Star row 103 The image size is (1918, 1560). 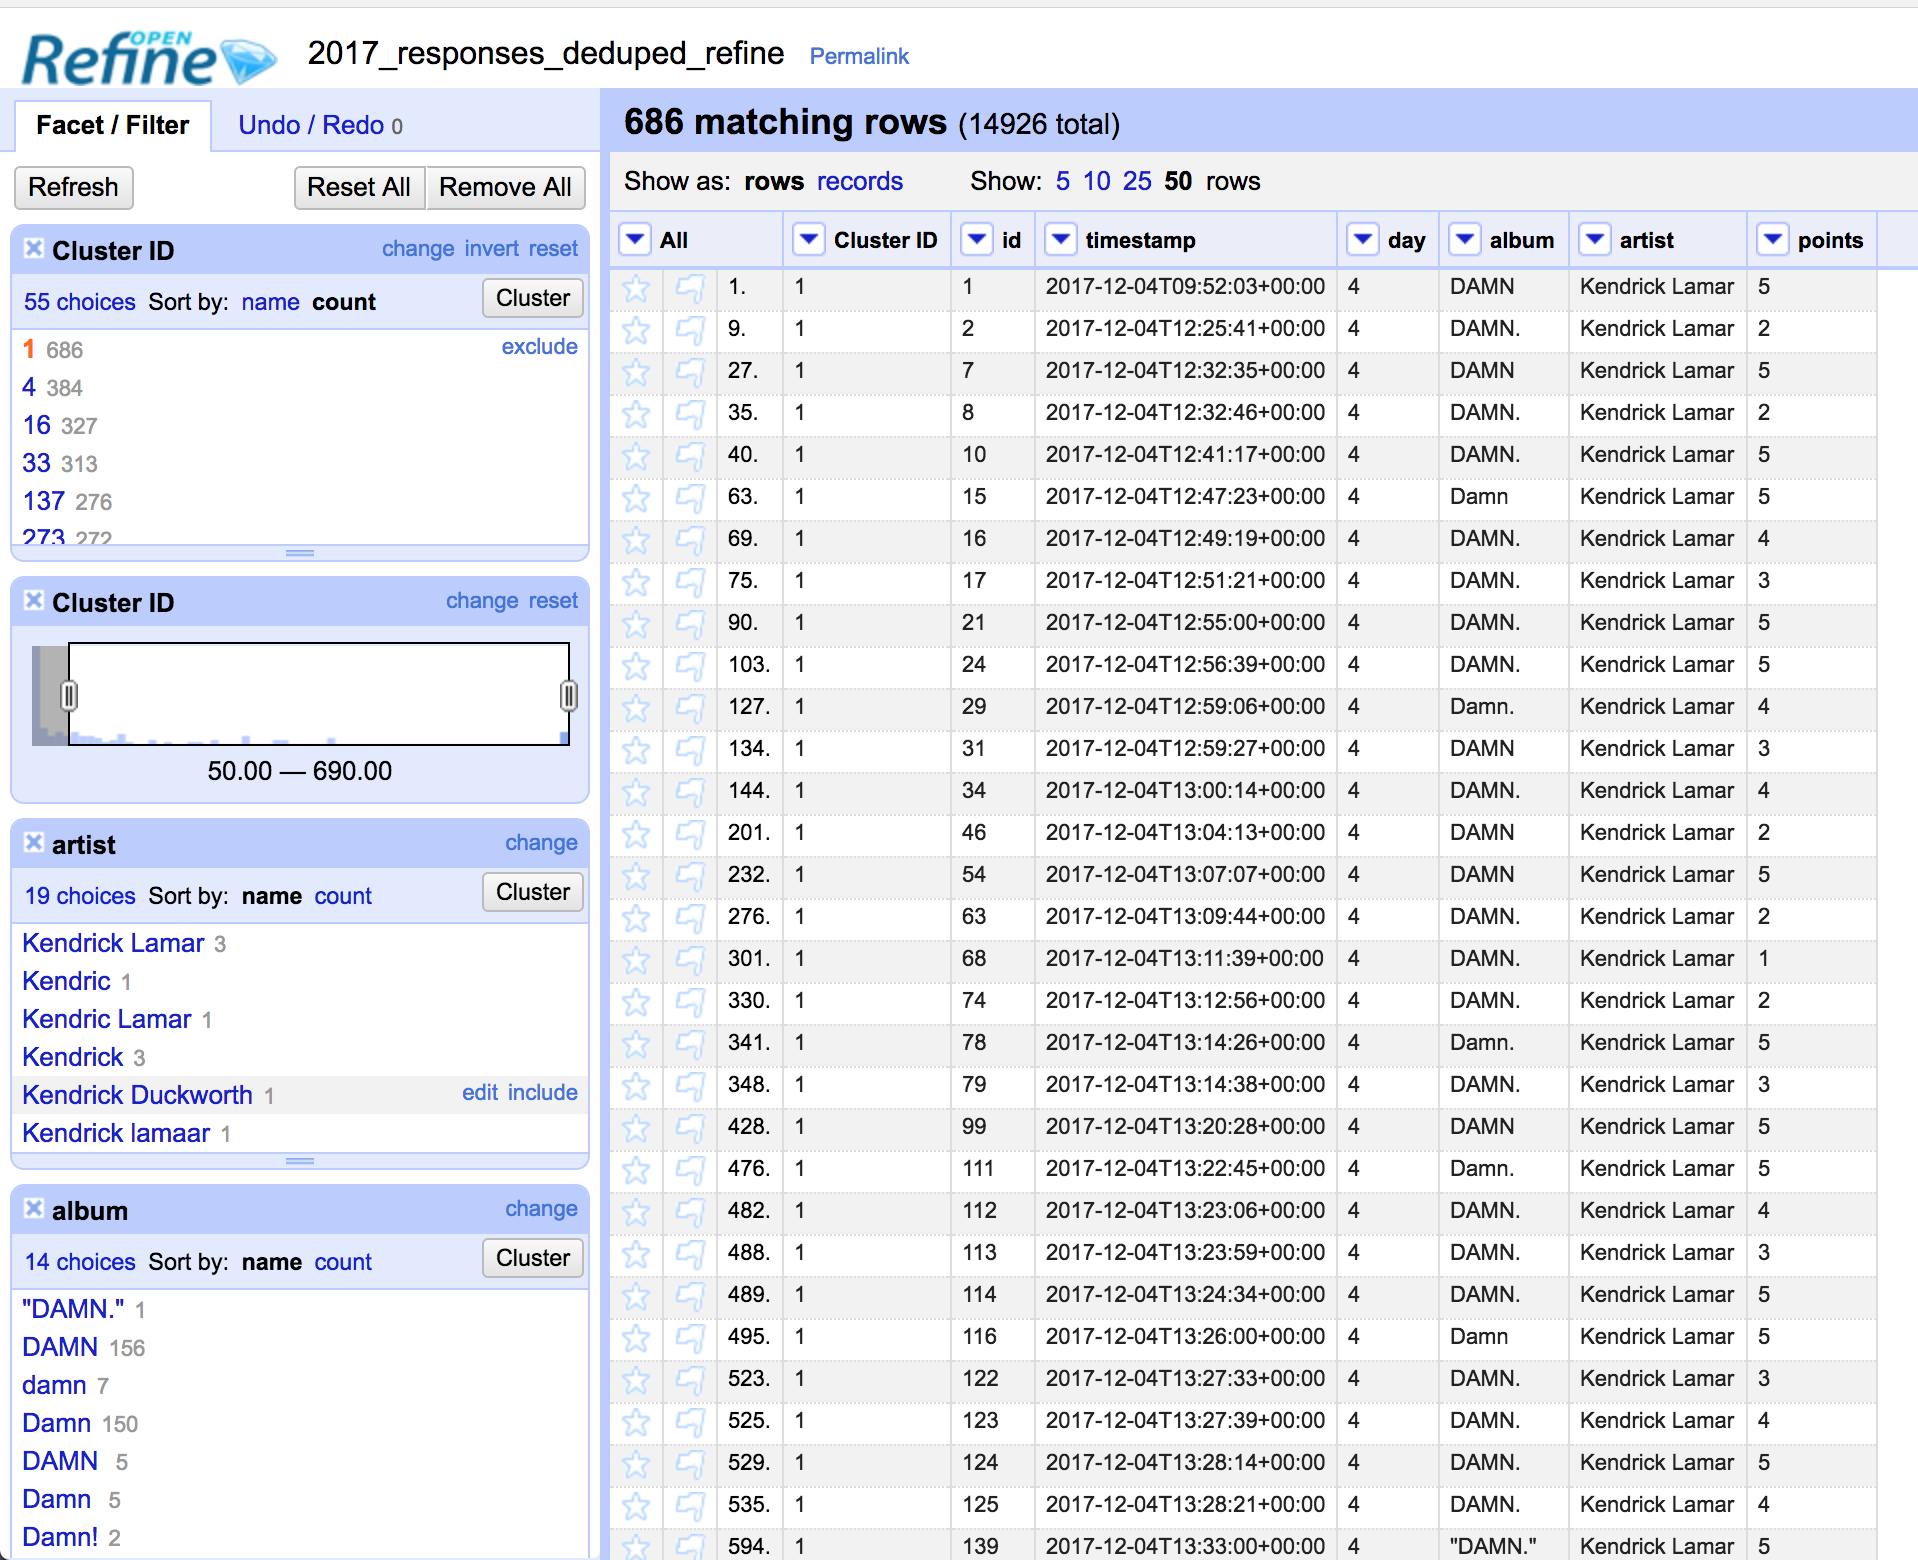coord(636,666)
